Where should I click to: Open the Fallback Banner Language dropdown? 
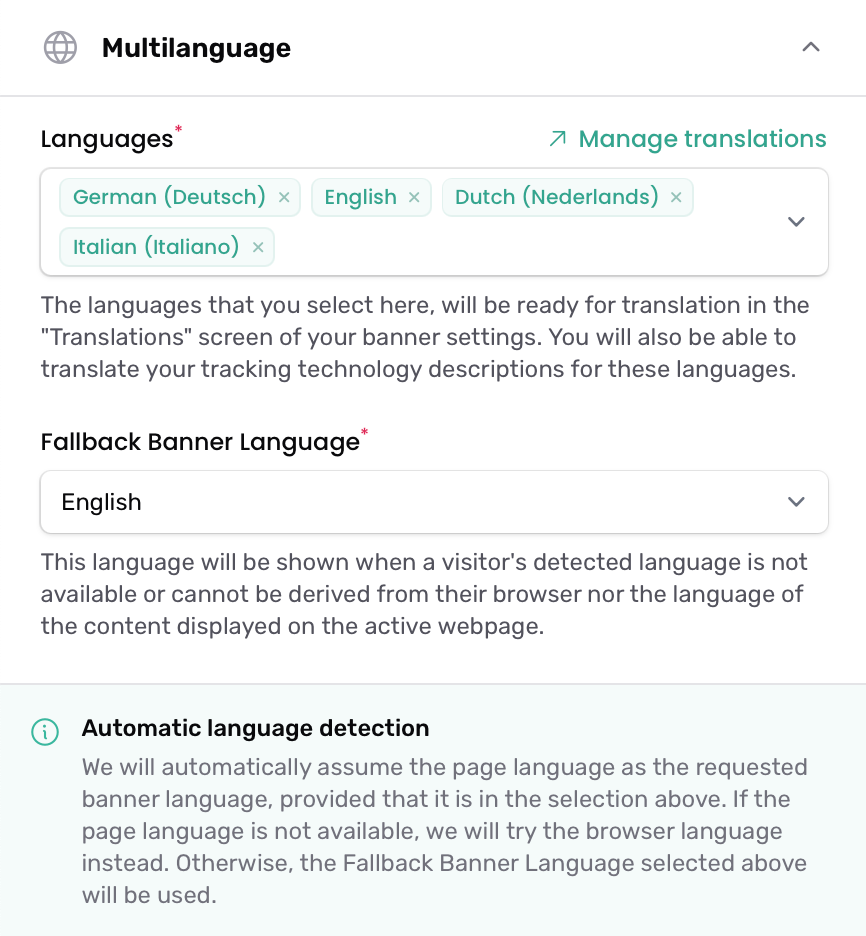pyautogui.click(x=434, y=502)
